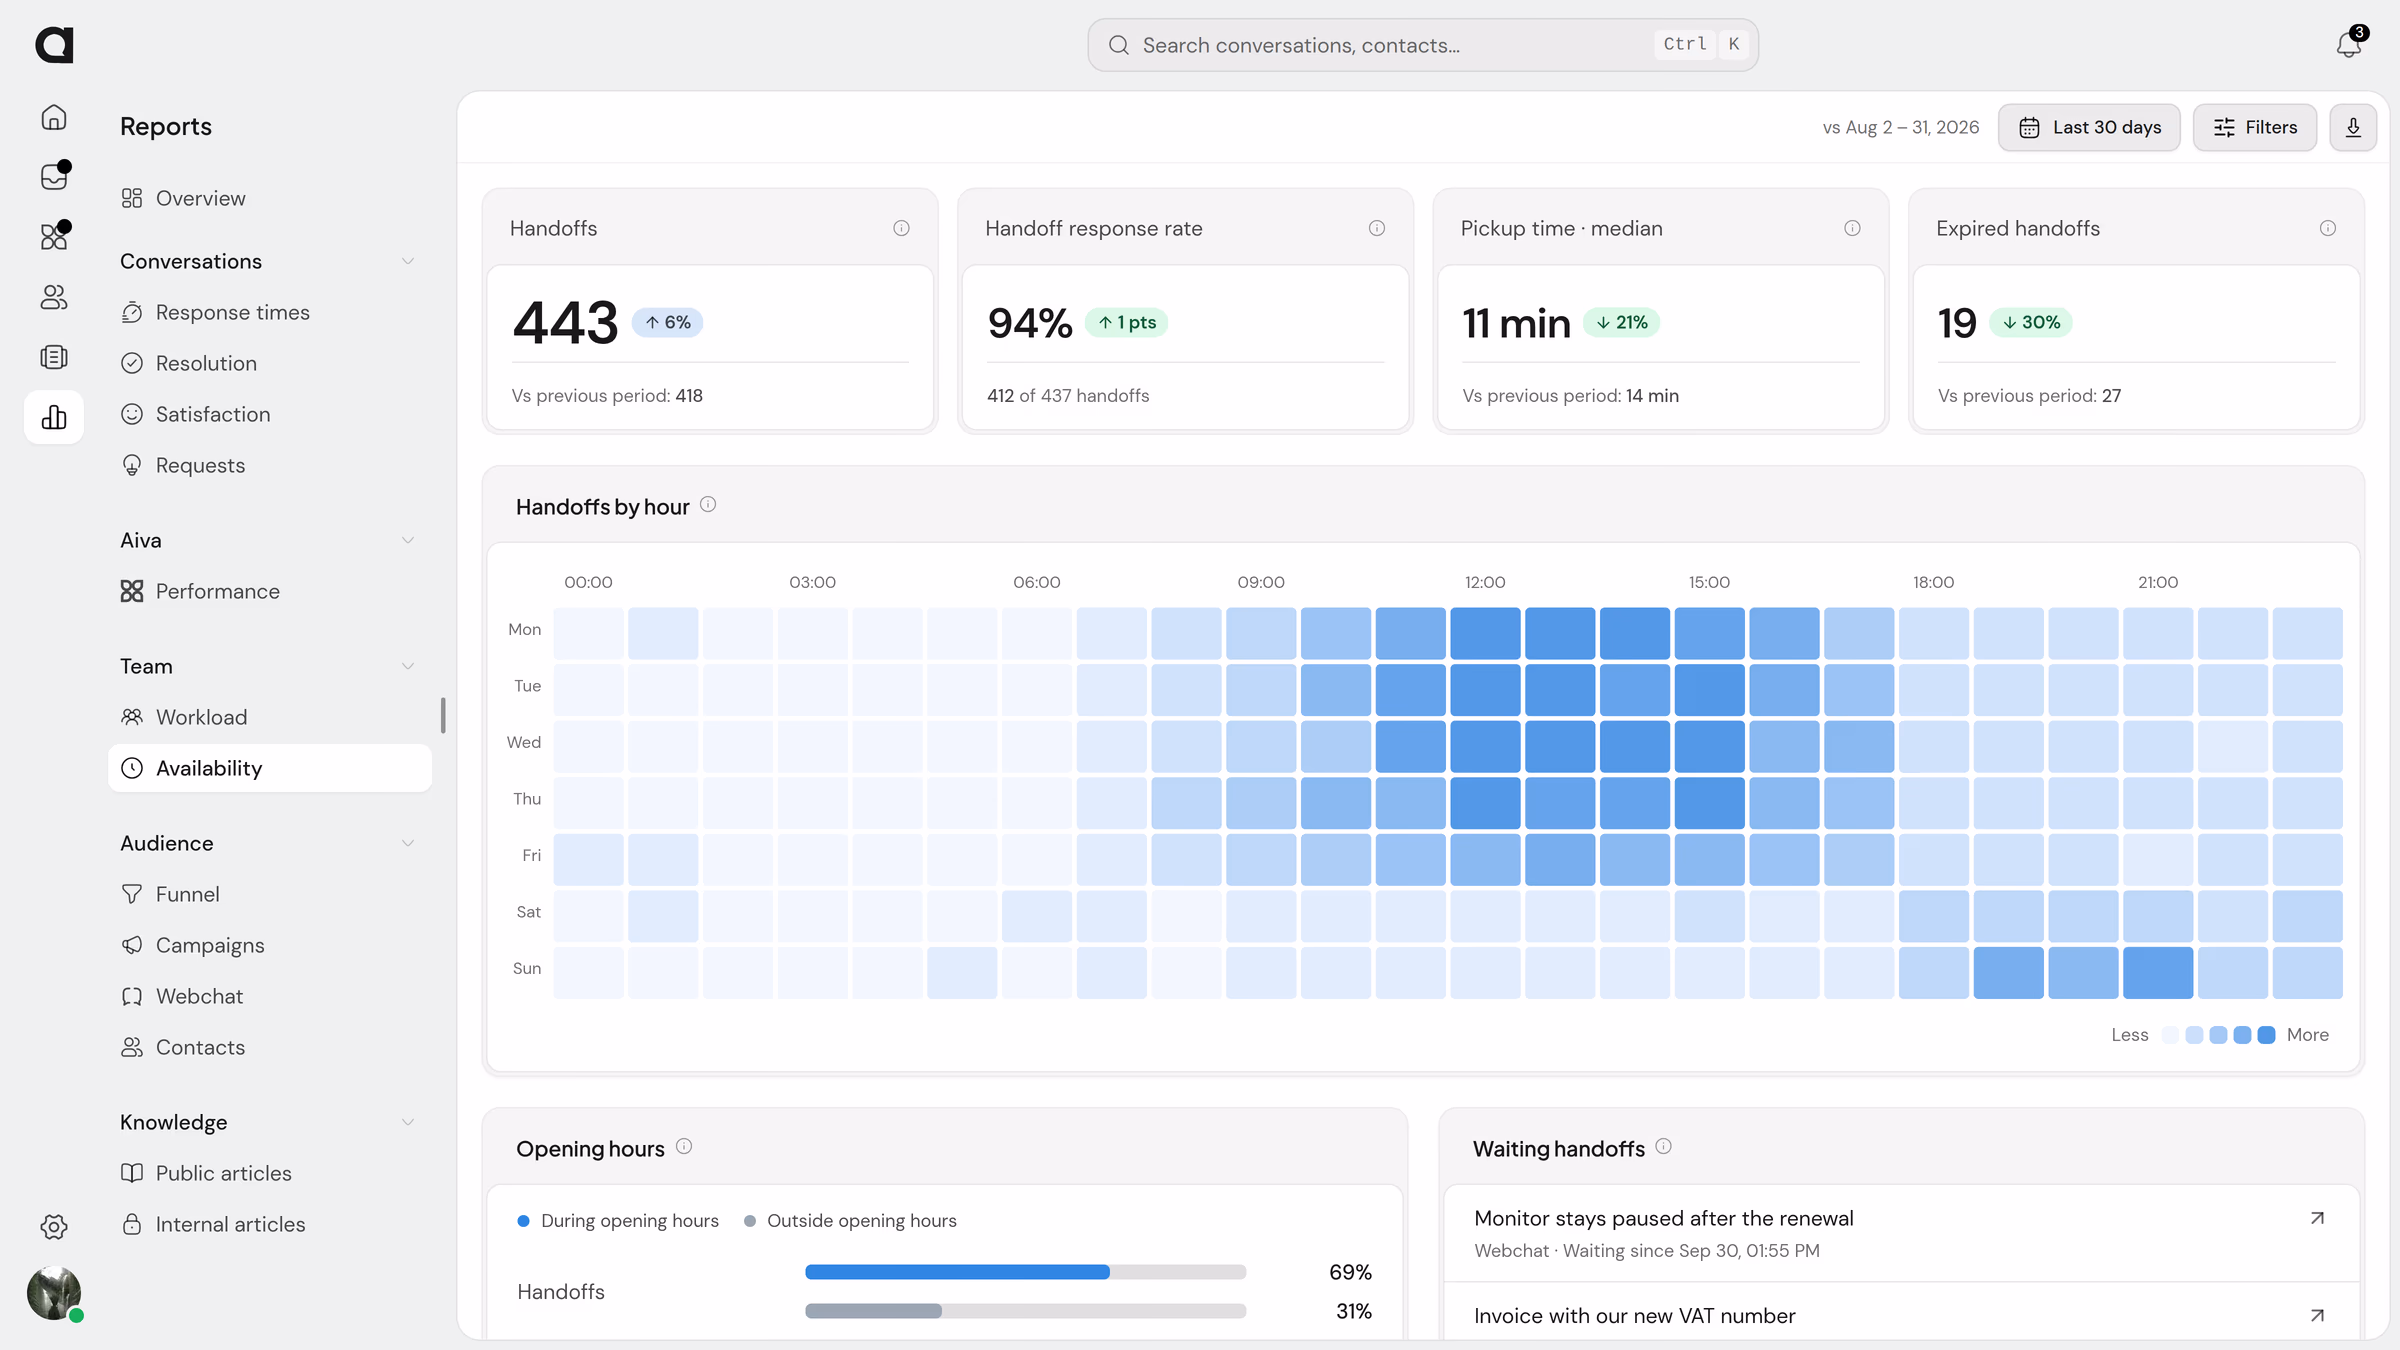The width and height of the screenshot is (2400, 1350).
Task: Open the inbox icon in the left rail
Action: point(54,177)
